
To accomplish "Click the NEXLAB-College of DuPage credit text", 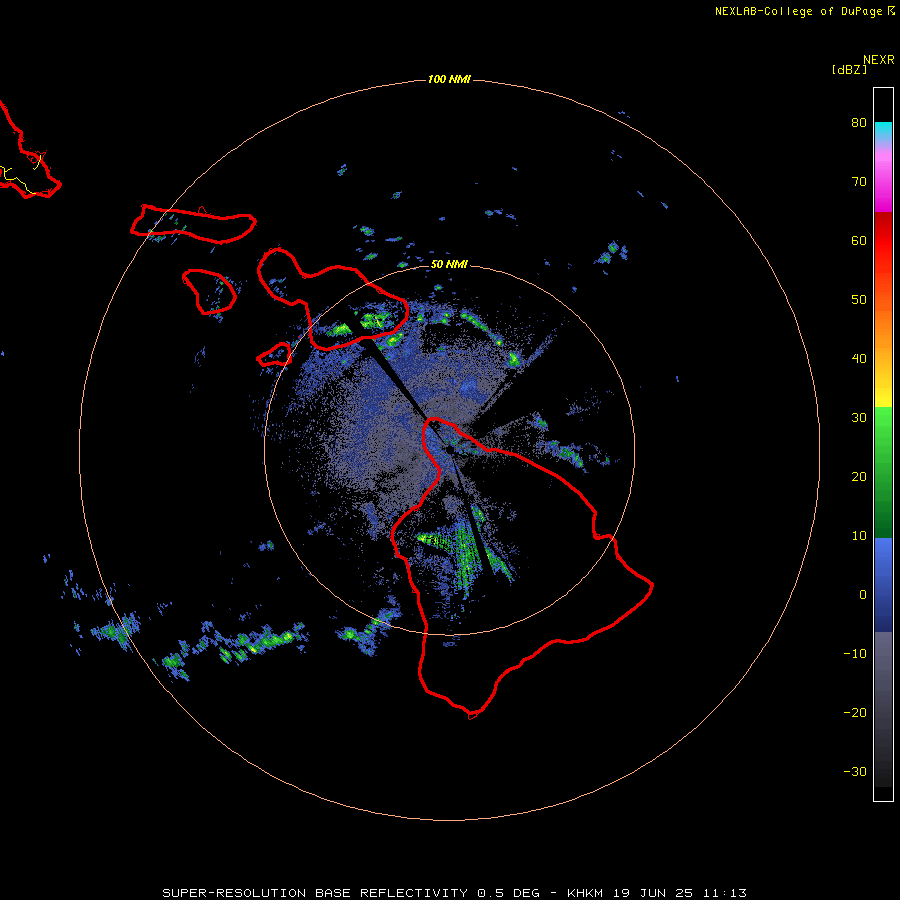I will (799, 11).
